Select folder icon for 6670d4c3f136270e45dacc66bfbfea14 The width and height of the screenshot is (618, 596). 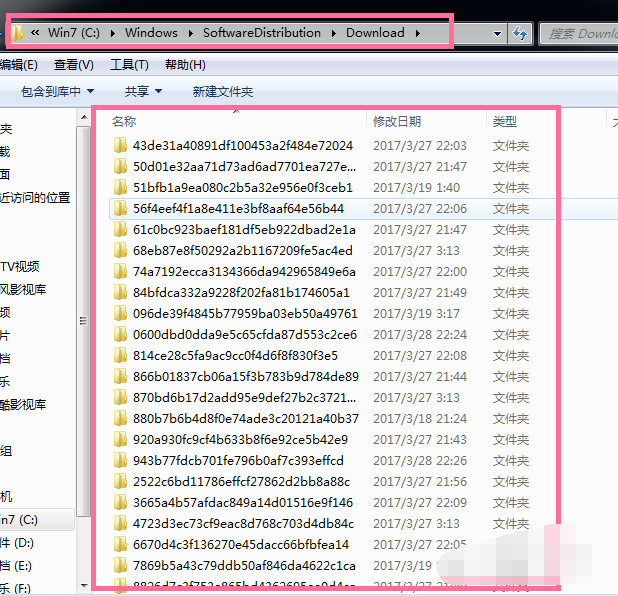click(x=120, y=544)
